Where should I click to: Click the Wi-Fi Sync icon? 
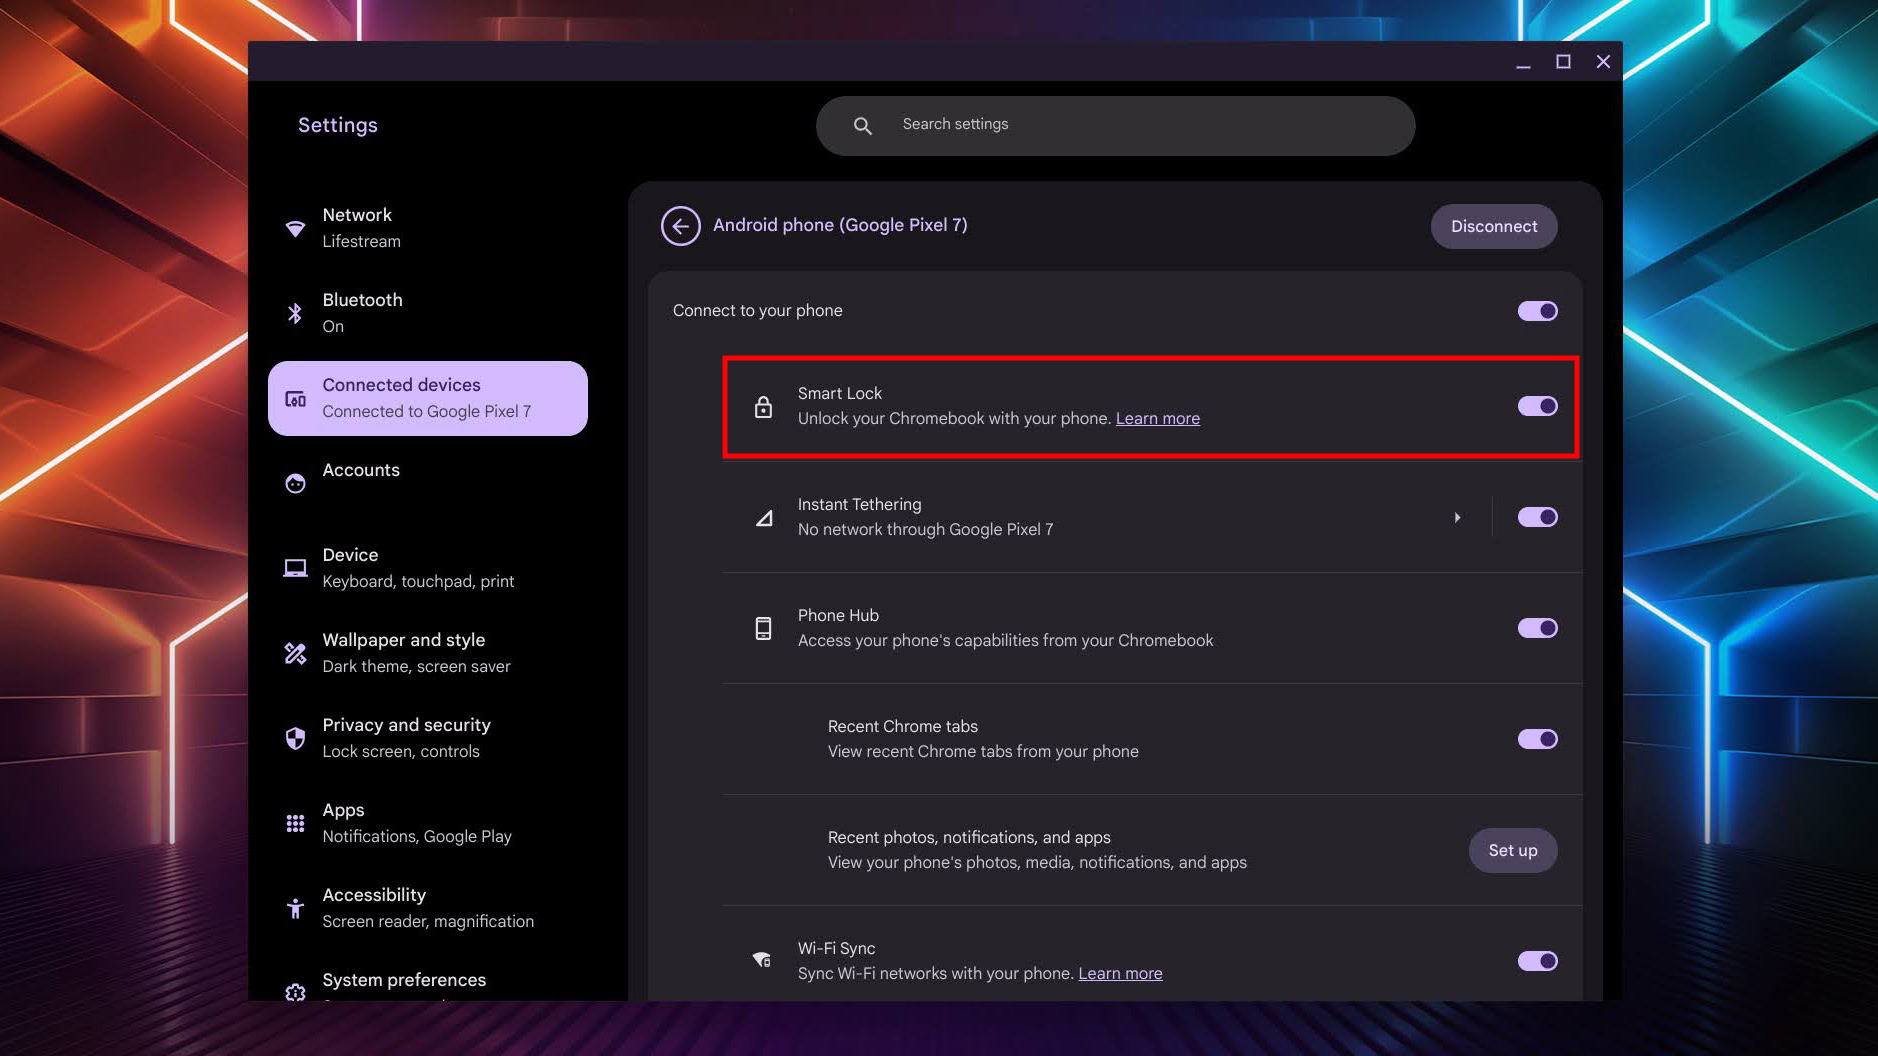click(762, 960)
